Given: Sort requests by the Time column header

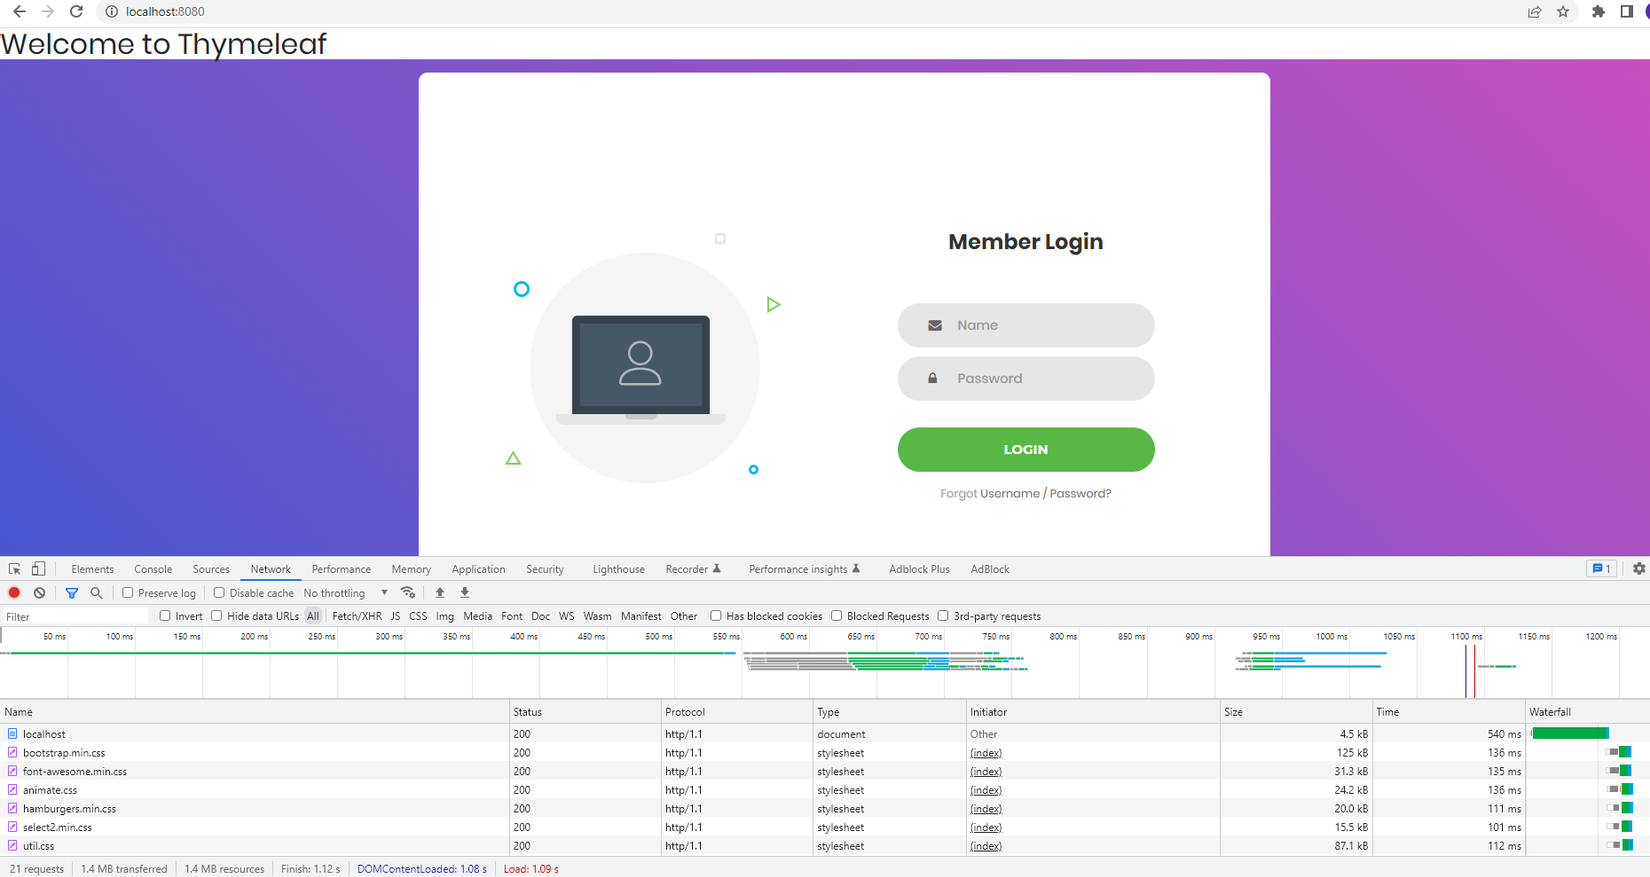Looking at the screenshot, I should pos(1448,712).
